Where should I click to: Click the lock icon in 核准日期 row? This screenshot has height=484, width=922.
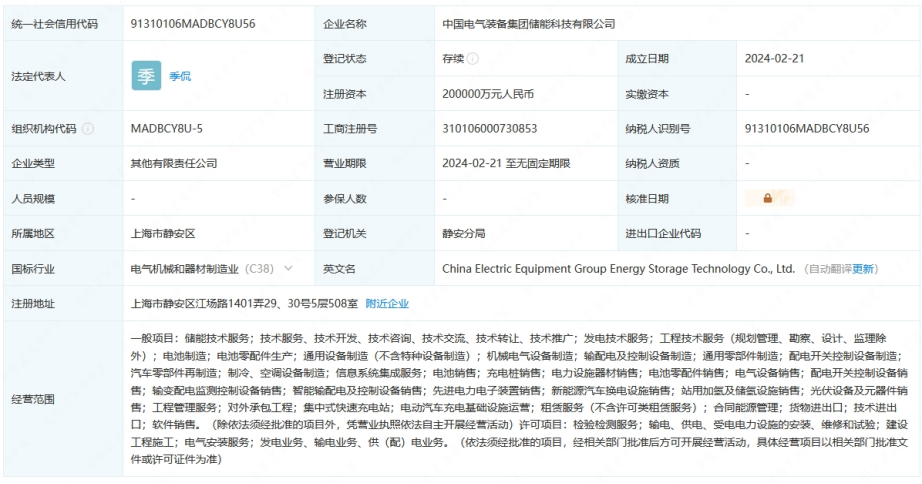pyautogui.click(x=768, y=198)
